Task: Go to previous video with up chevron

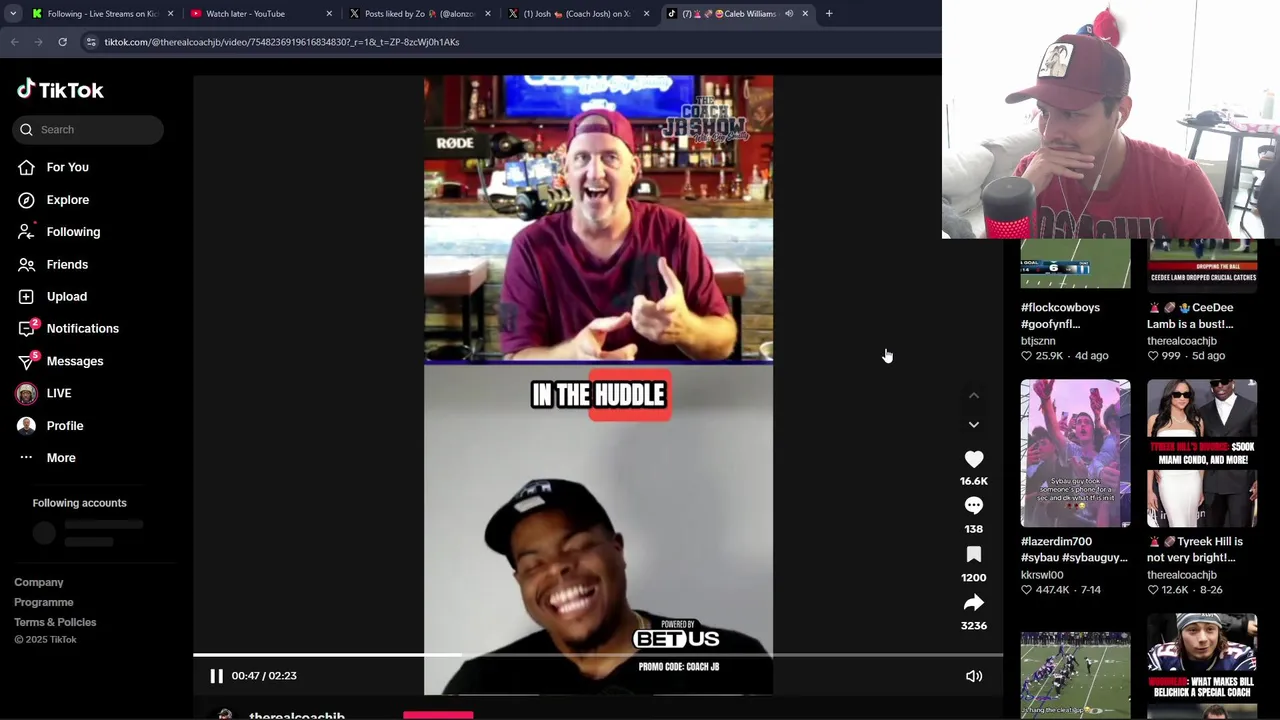Action: (x=973, y=396)
